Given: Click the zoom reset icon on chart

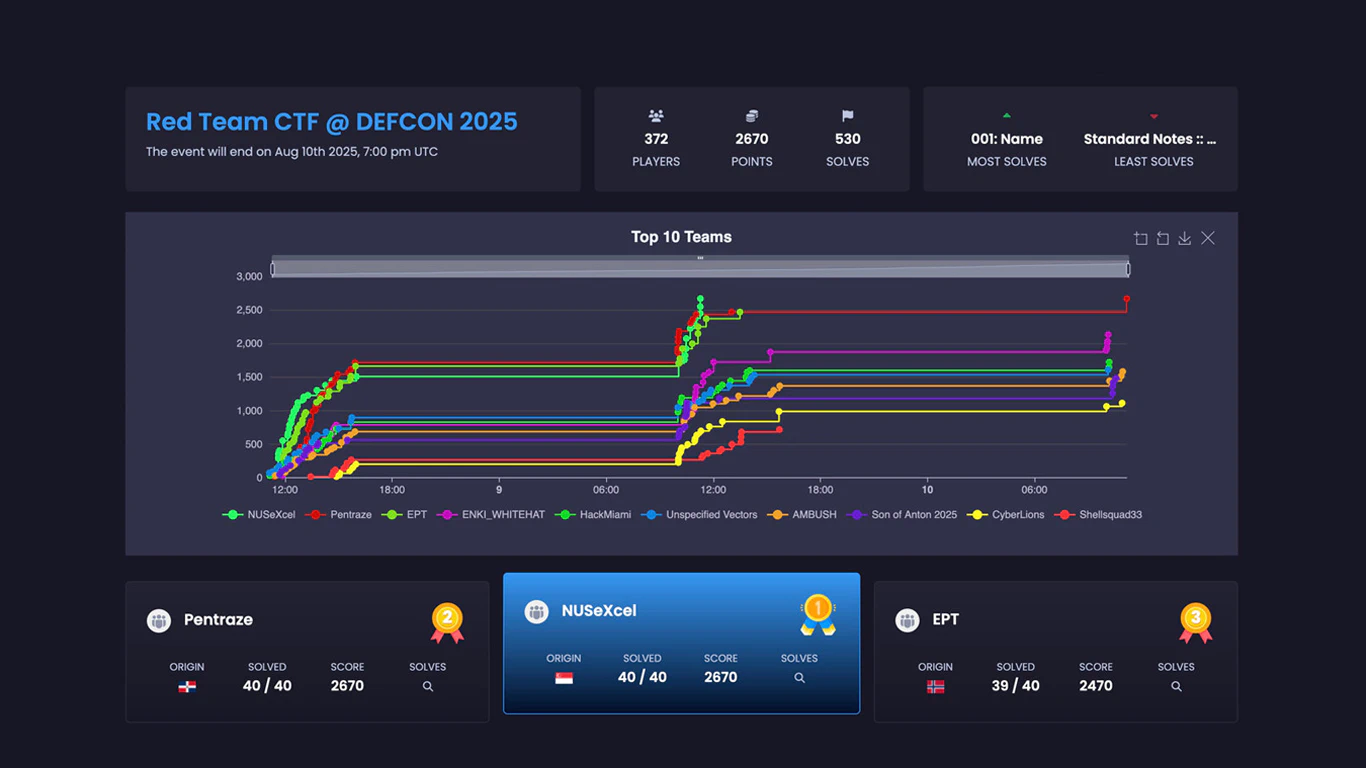Looking at the screenshot, I should tap(1163, 238).
